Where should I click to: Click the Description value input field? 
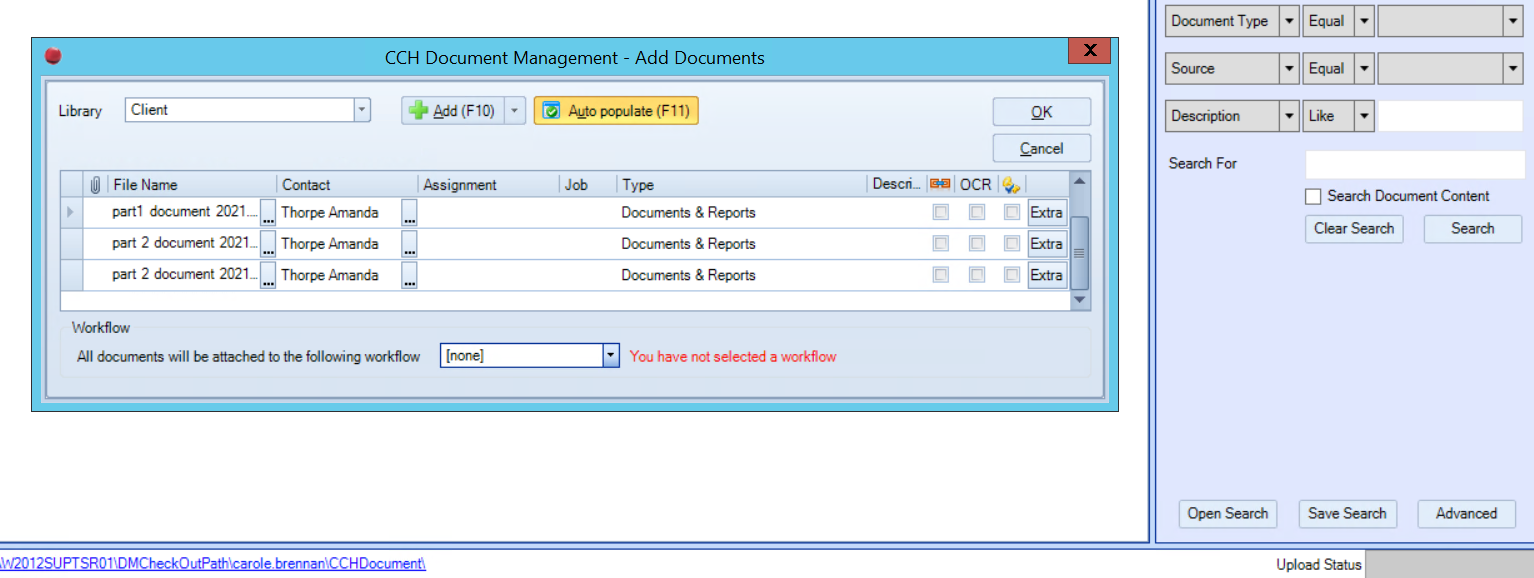[1451, 116]
